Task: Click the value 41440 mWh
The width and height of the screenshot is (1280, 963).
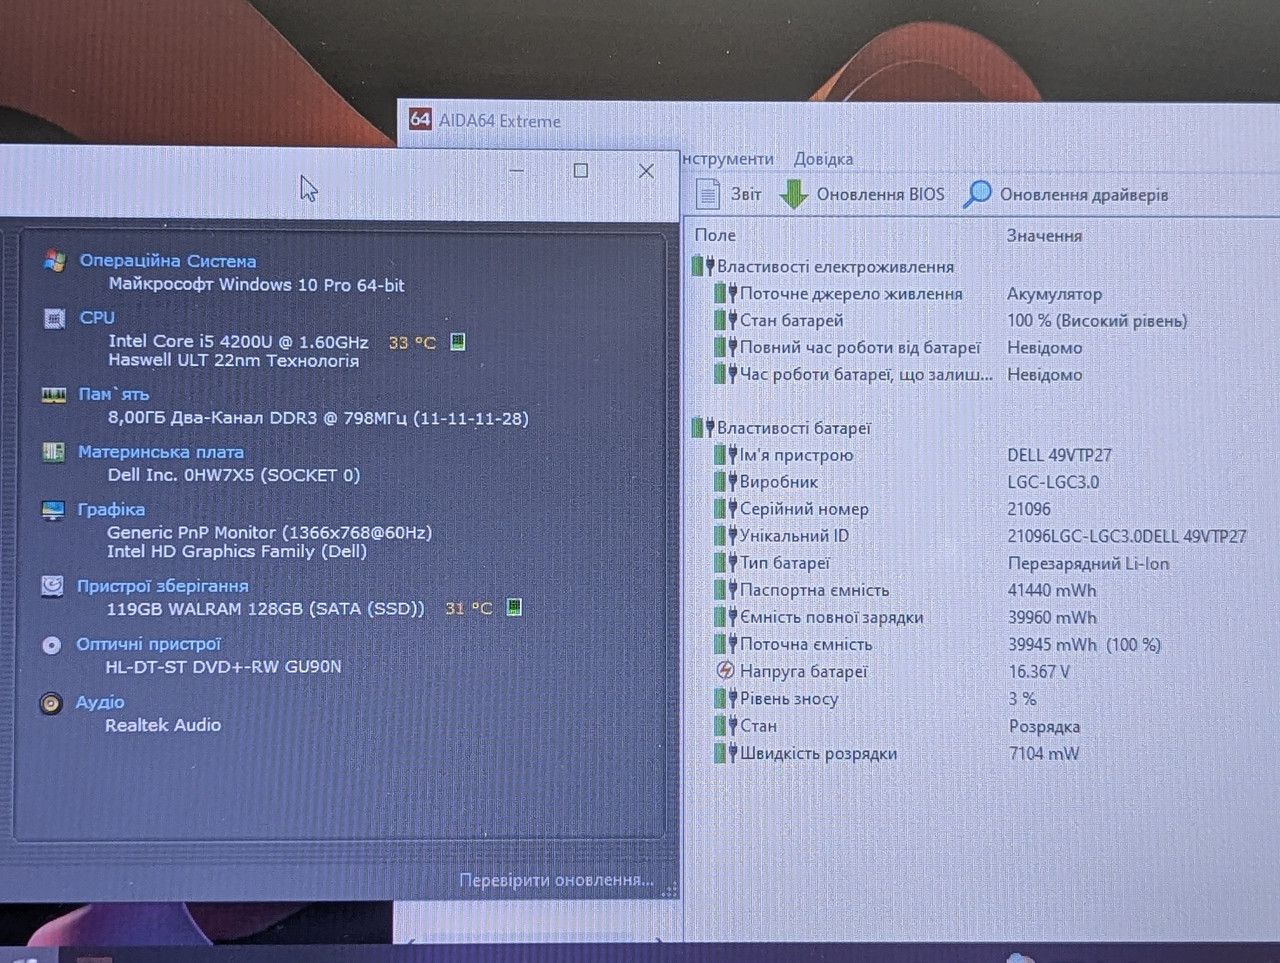Action: [x=1052, y=590]
